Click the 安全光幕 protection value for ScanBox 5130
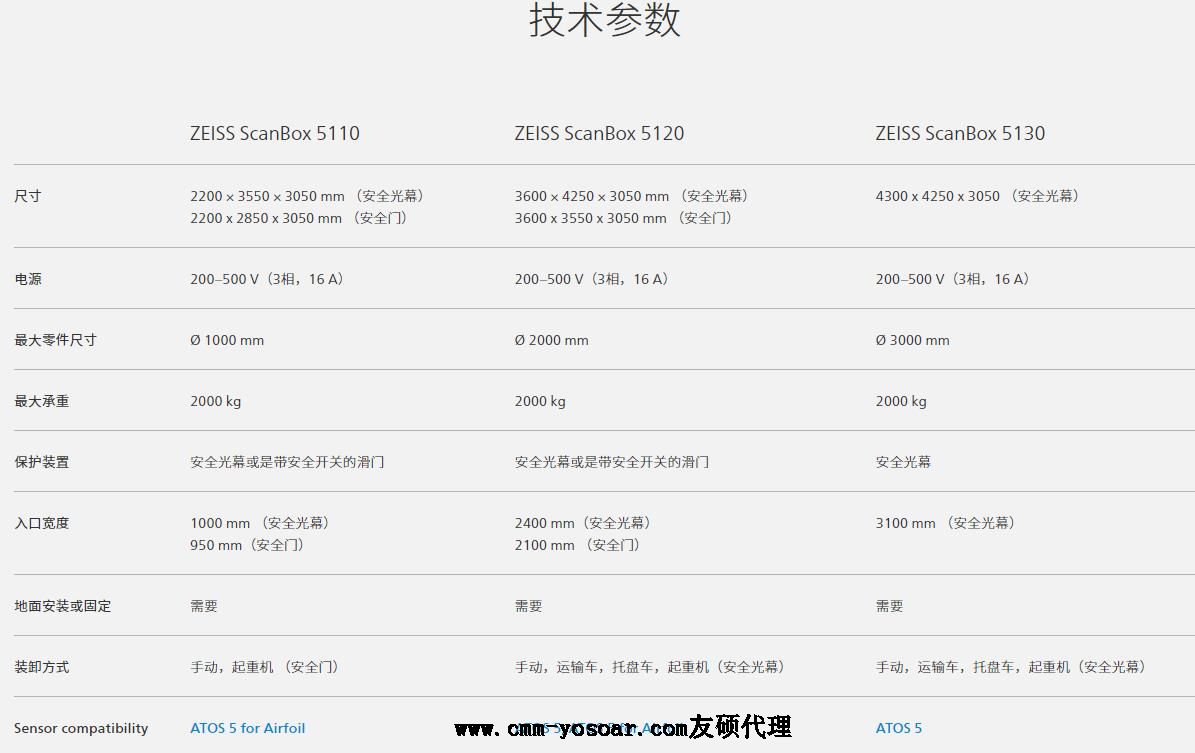Screen dimensions: 1195x753 pos(903,462)
